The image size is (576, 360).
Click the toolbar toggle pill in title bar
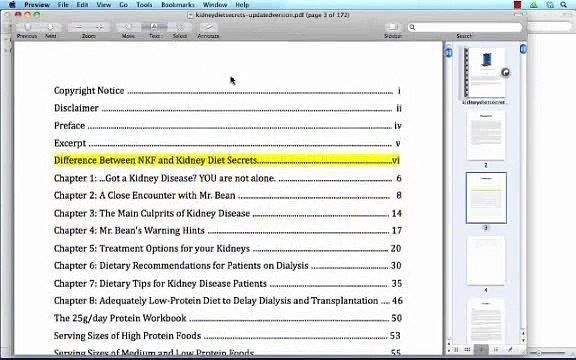pos(518,15)
